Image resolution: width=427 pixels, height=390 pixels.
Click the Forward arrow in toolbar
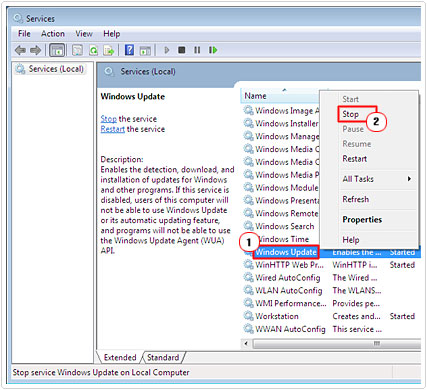point(35,50)
